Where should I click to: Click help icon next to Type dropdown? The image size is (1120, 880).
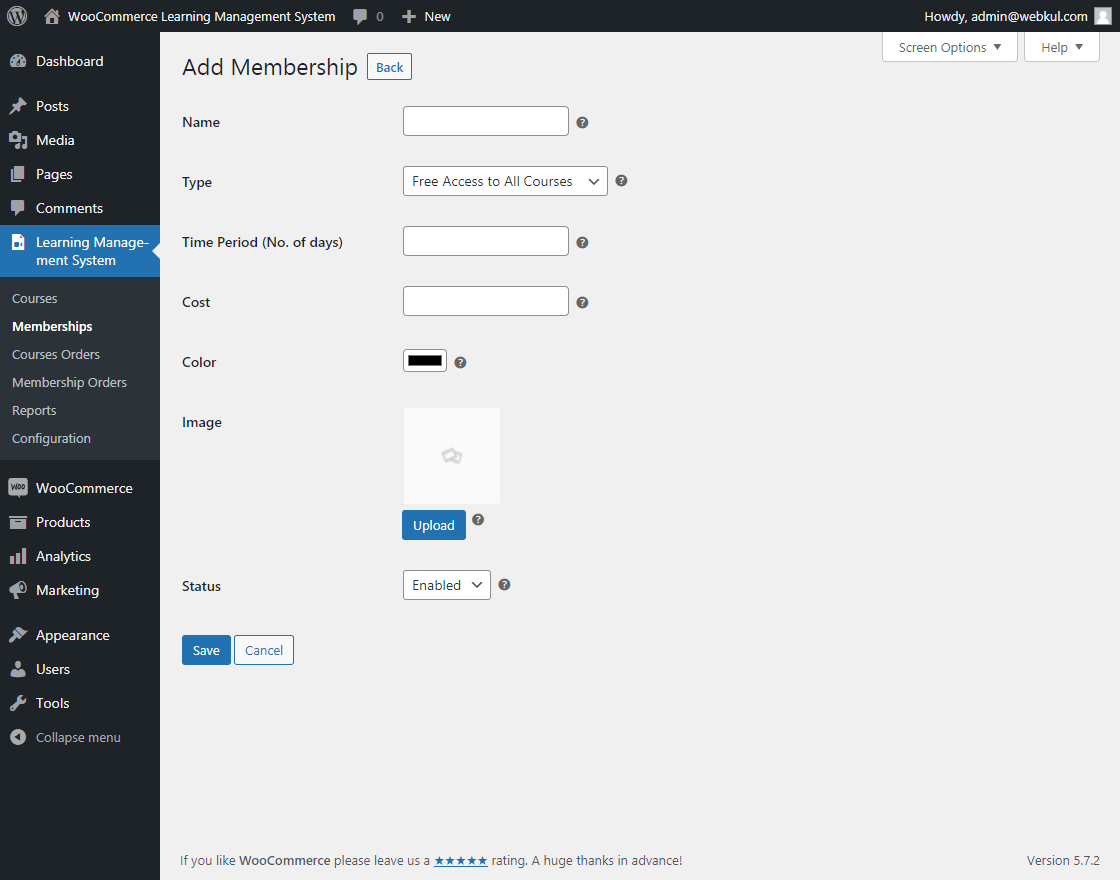(621, 181)
